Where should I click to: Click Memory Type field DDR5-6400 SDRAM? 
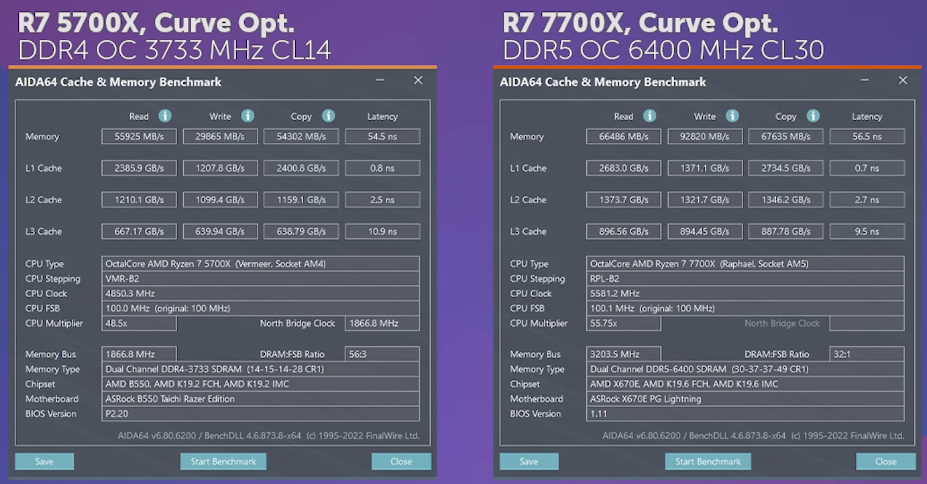coord(746,369)
